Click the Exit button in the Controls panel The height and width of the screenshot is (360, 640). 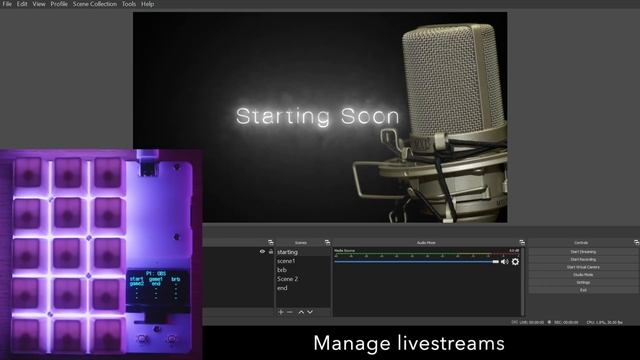[x=583, y=290]
